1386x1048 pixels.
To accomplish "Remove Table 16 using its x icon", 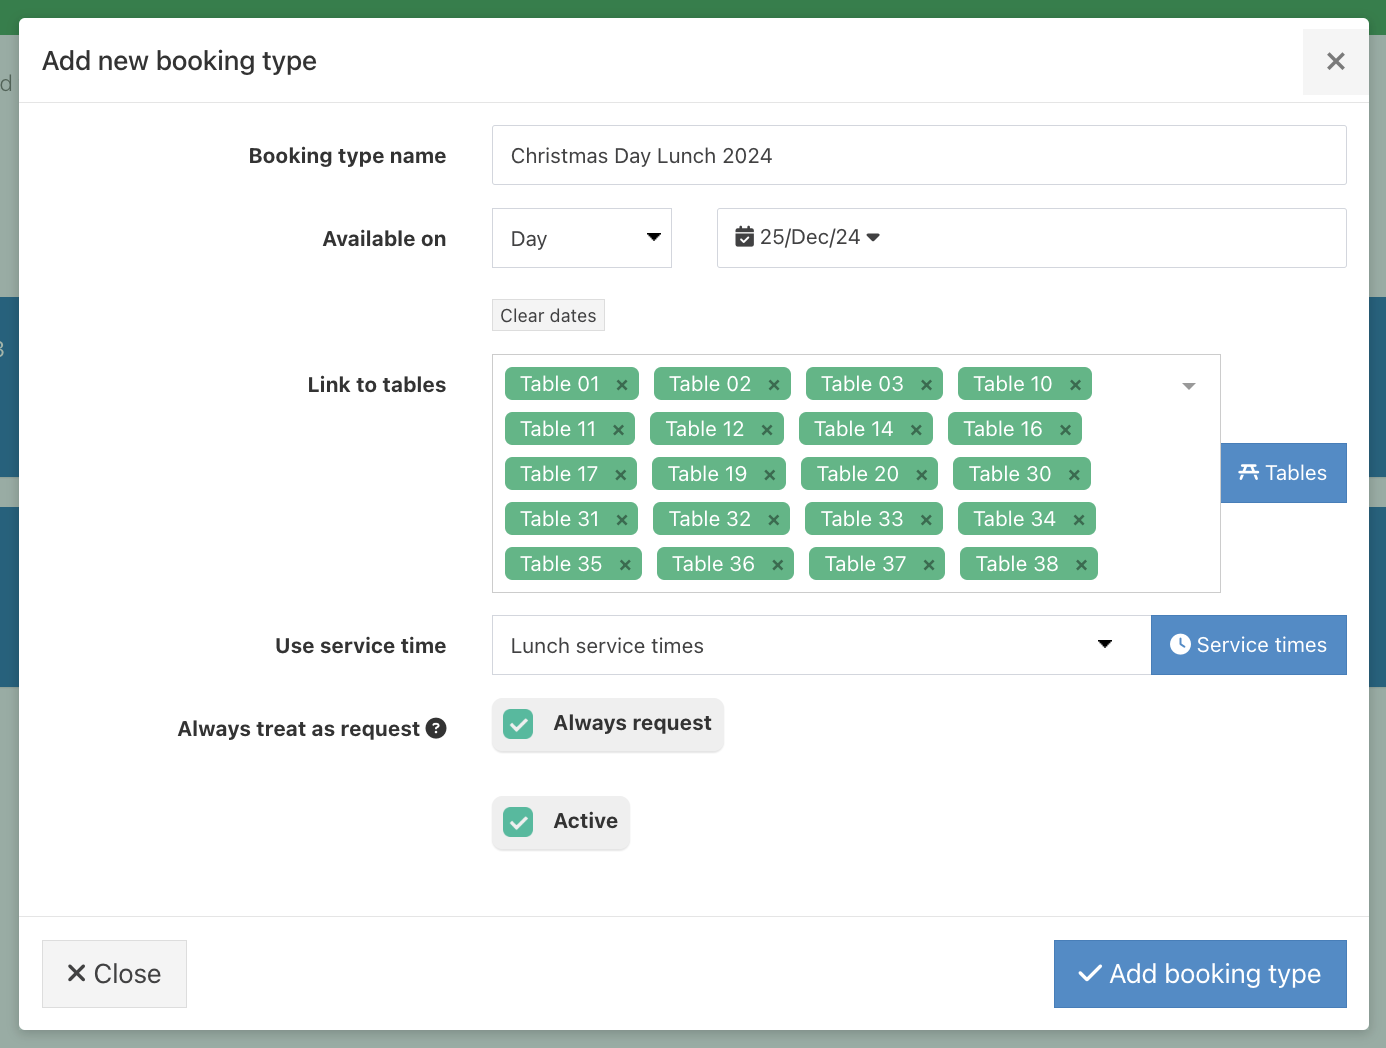I will (1066, 428).
